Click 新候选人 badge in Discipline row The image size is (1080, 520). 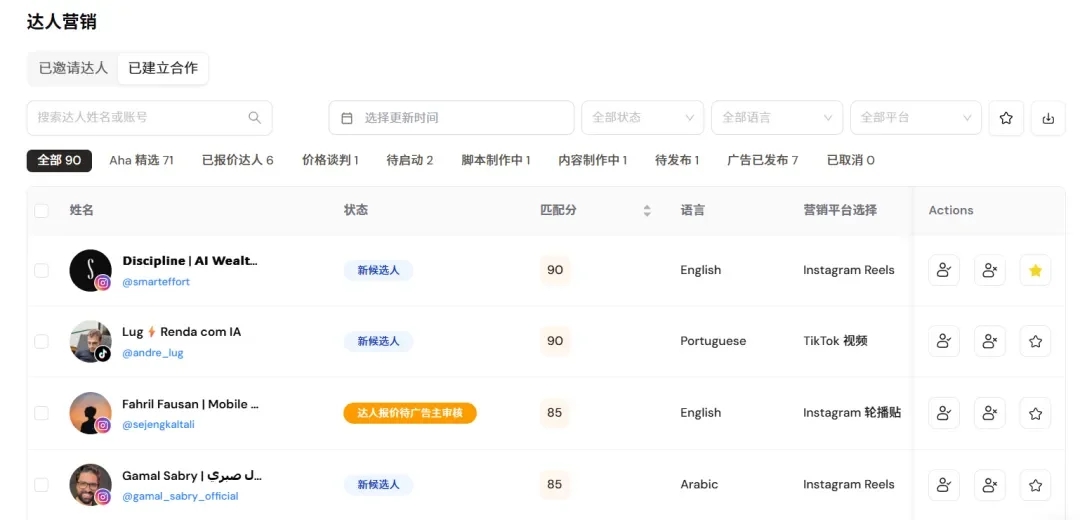click(378, 270)
